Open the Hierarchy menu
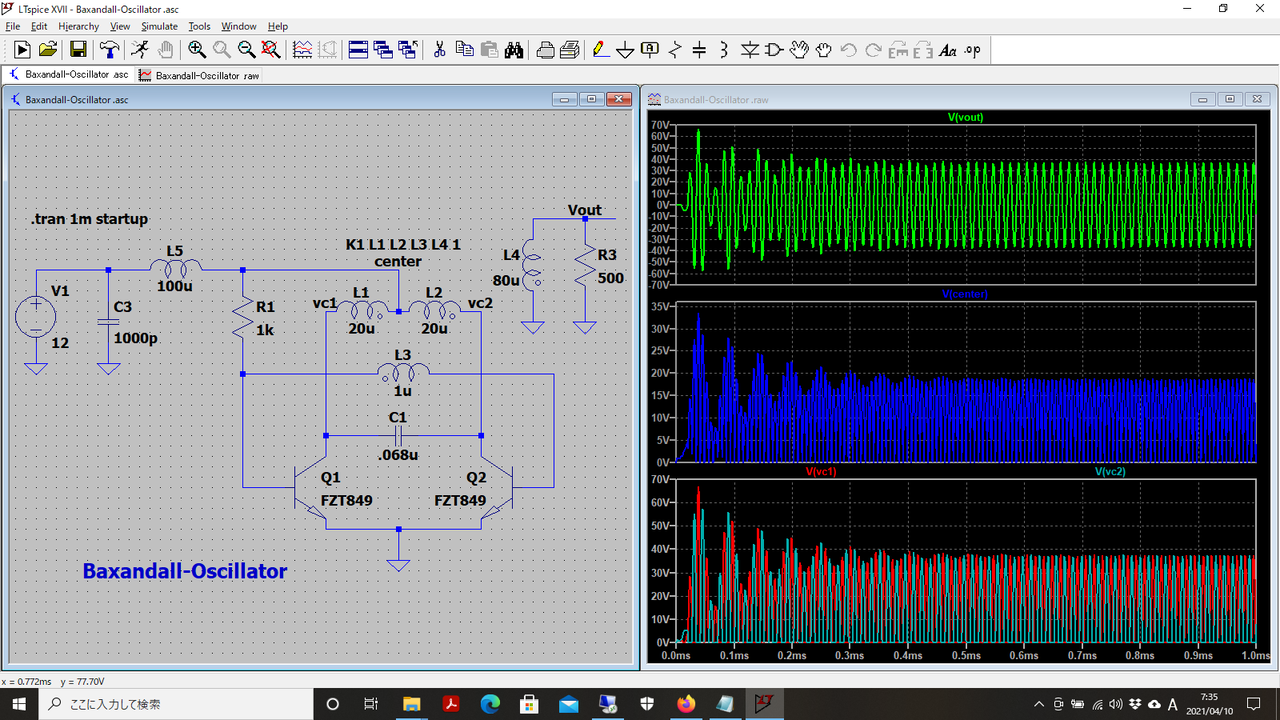Image resolution: width=1280 pixels, height=720 pixels. (79, 26)
